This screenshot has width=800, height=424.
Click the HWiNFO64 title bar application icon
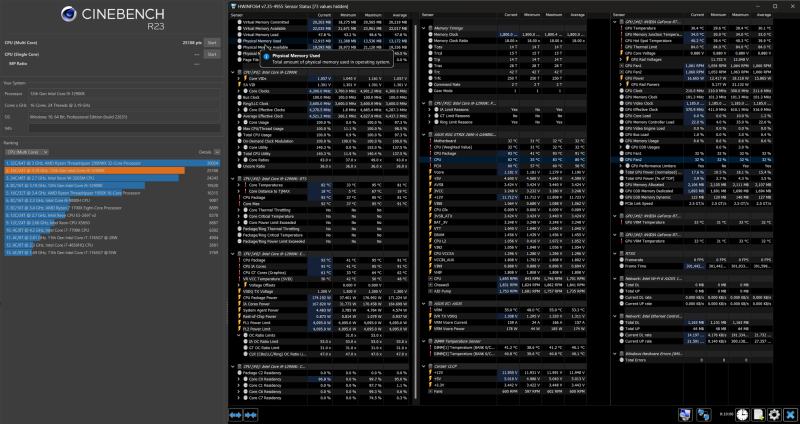234,7
